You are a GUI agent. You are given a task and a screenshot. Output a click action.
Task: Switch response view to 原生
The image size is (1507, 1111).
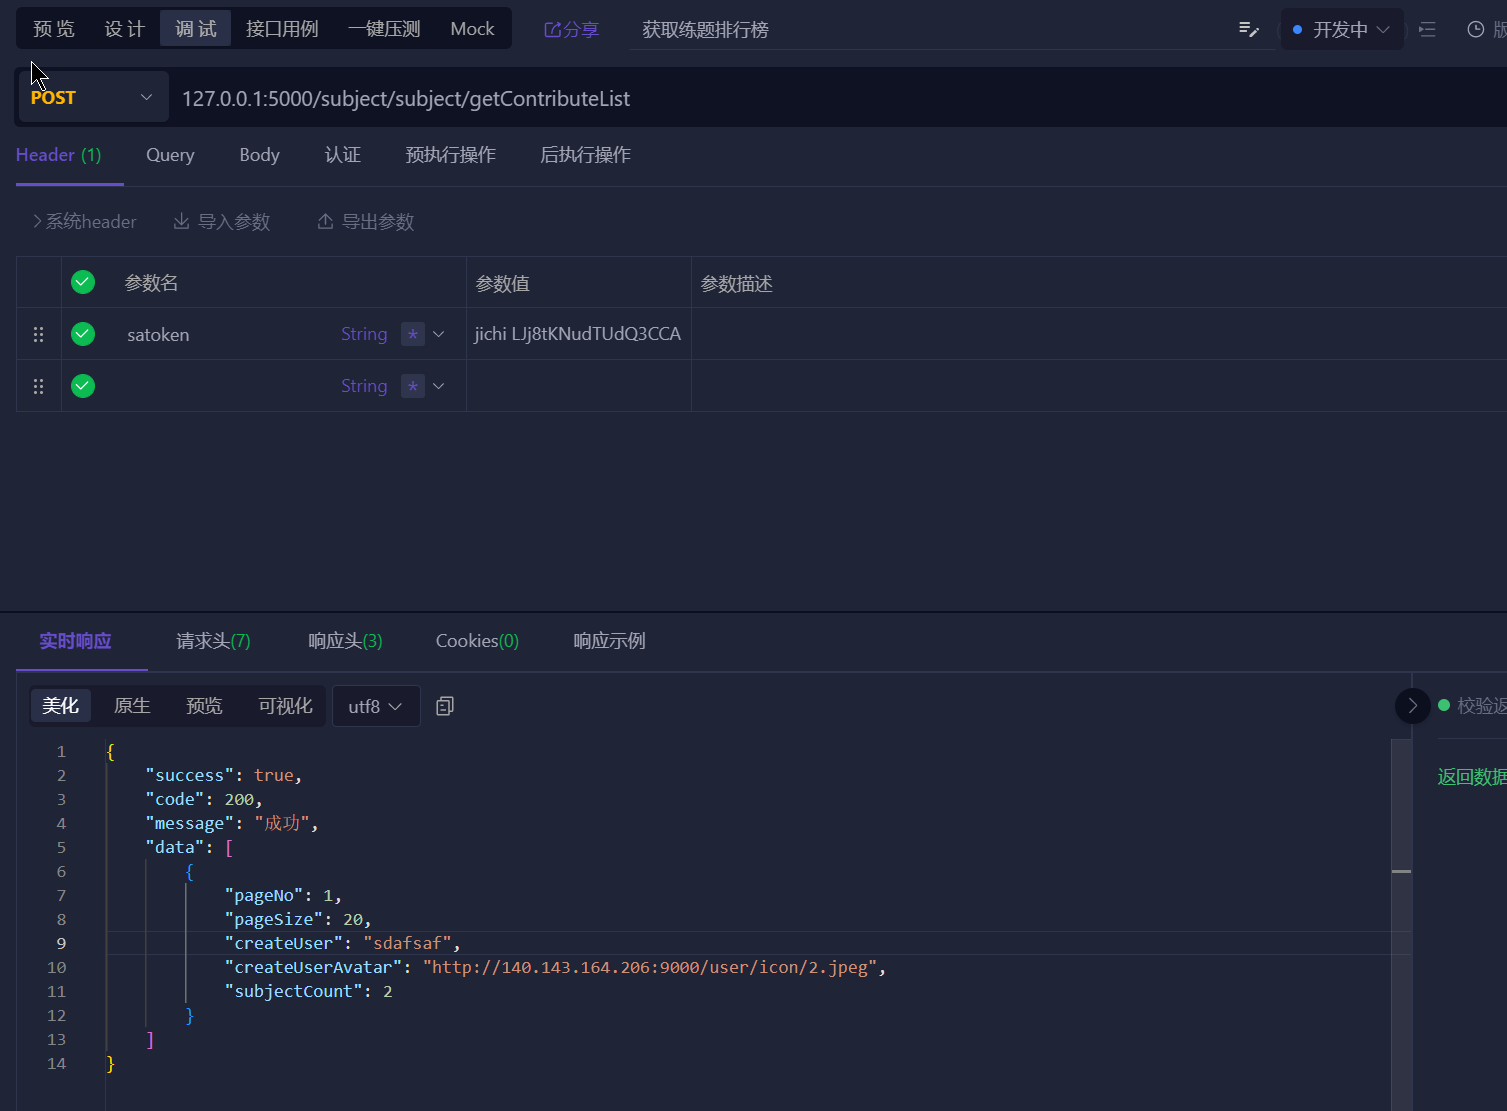pyautogui.click(x=132, y=706)
